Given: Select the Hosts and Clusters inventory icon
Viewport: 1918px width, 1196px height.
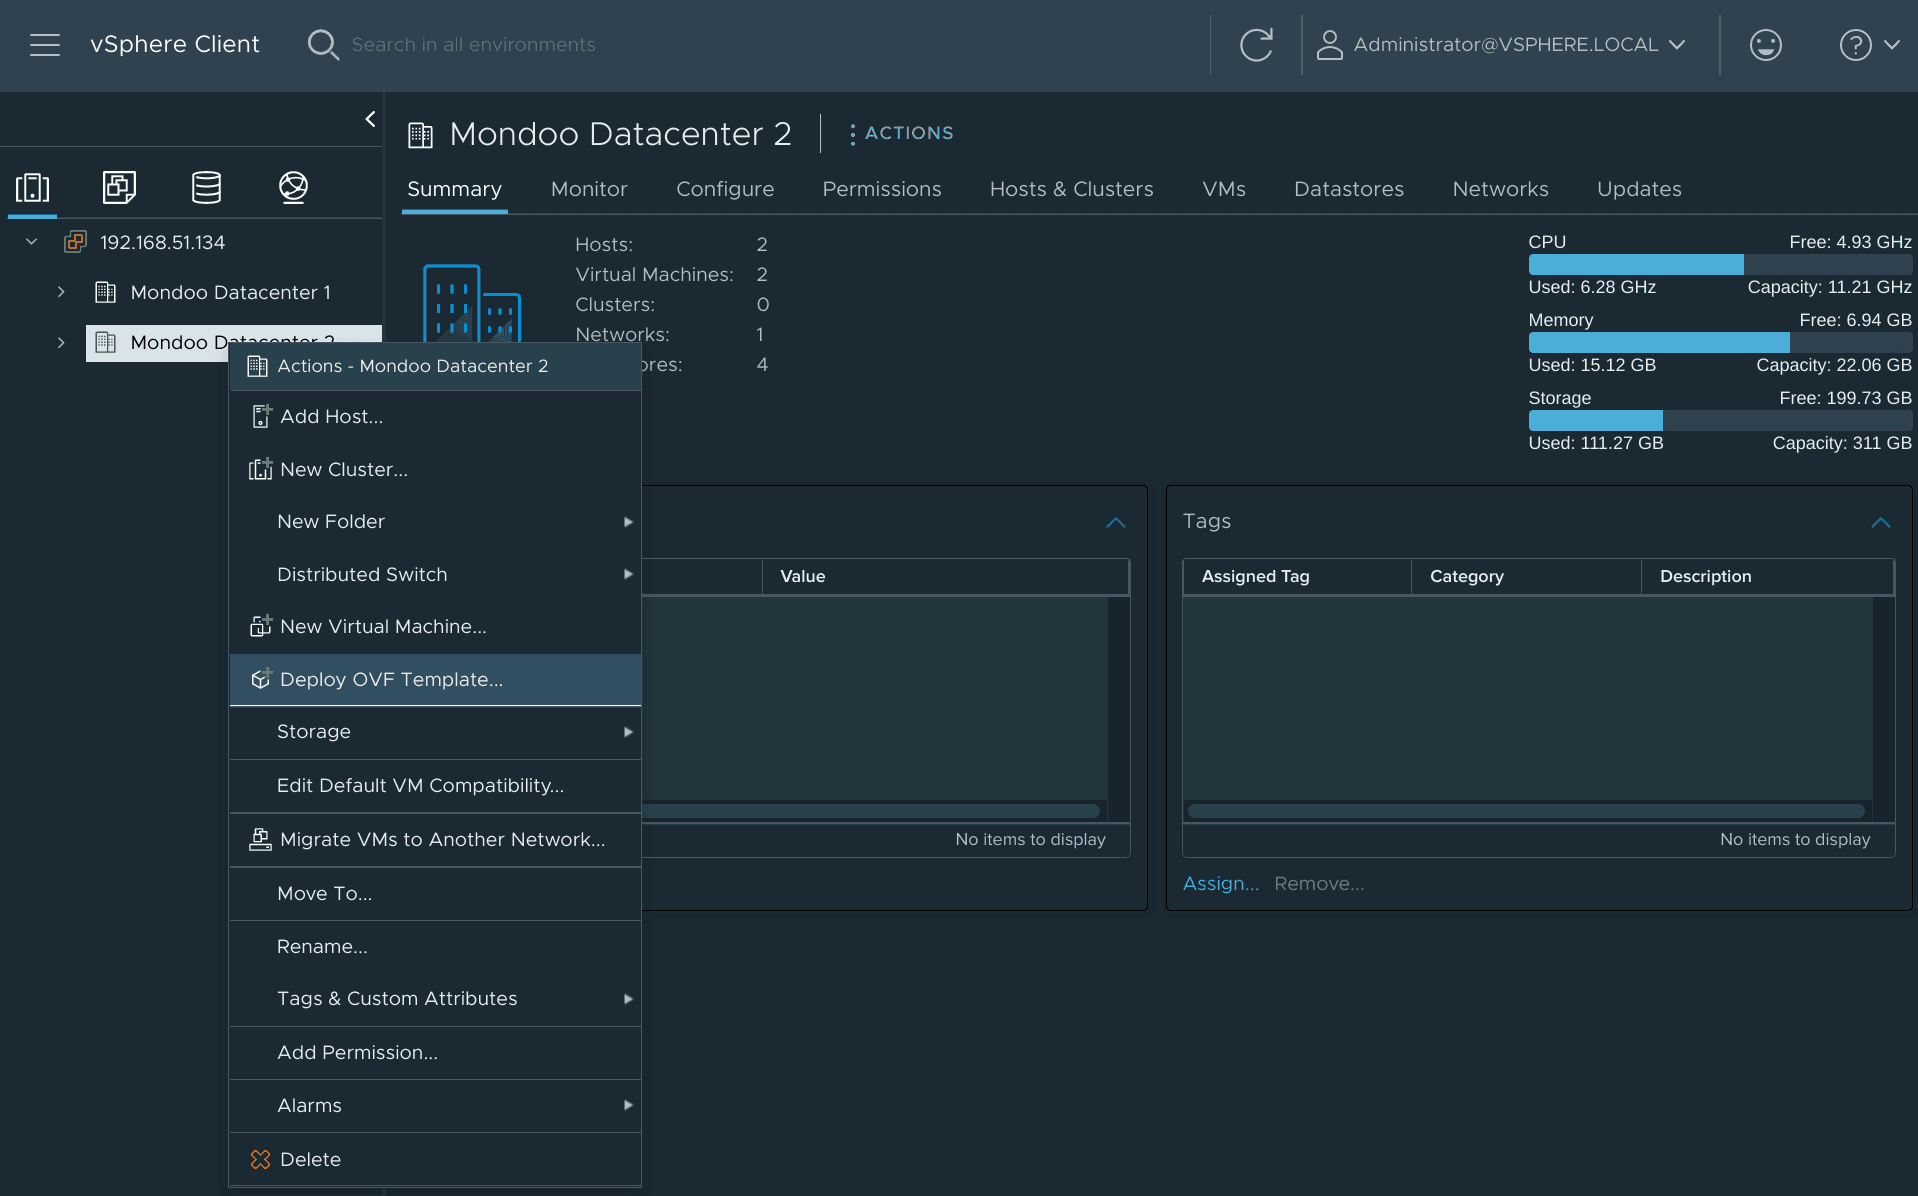Looking at the screenshot, I should [32, 187].
